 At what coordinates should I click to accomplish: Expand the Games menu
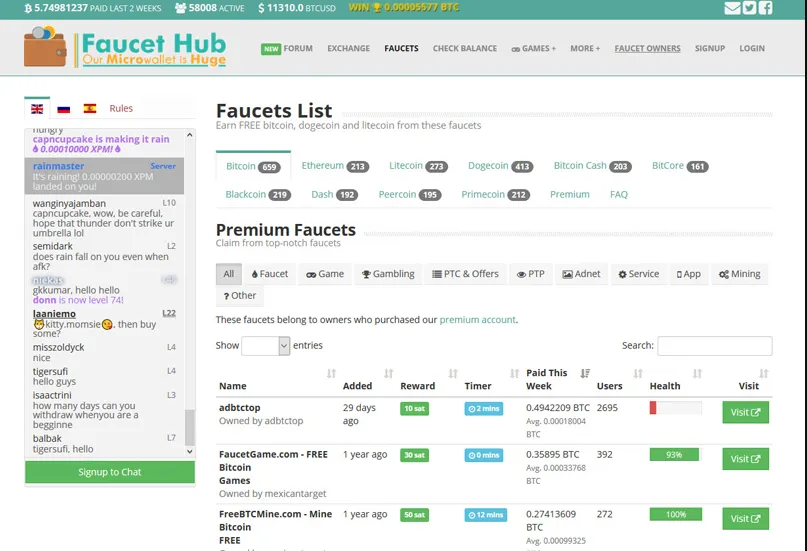534,48
